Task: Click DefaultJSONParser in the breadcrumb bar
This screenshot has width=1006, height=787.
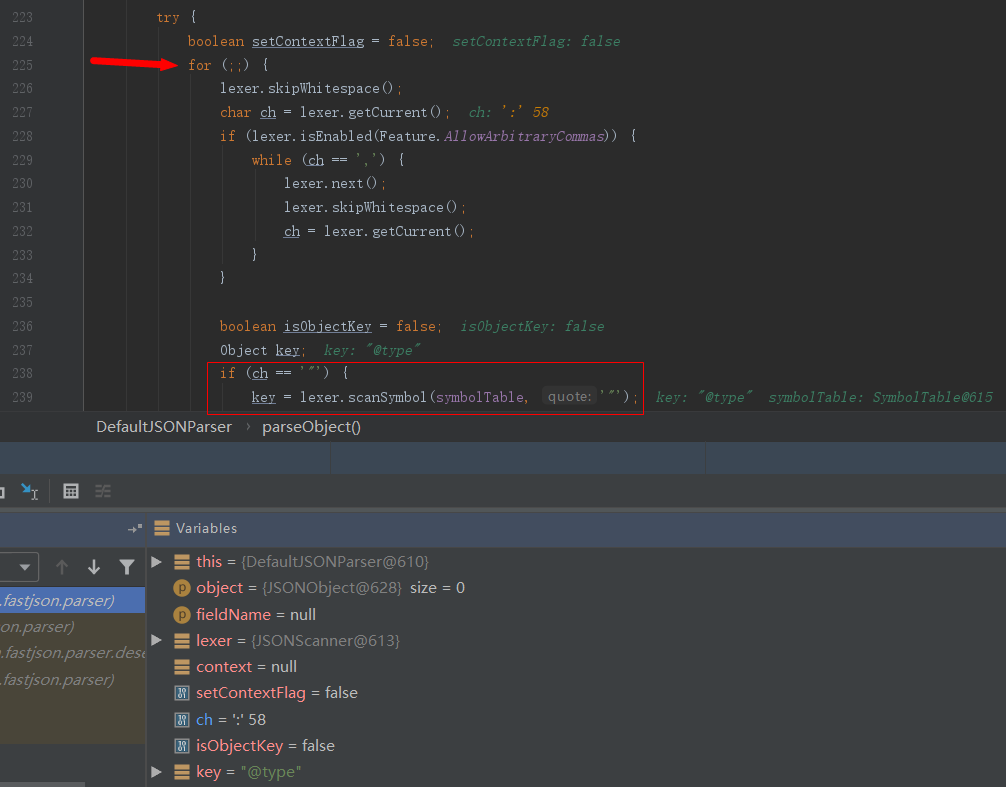Action: (164, 427)
